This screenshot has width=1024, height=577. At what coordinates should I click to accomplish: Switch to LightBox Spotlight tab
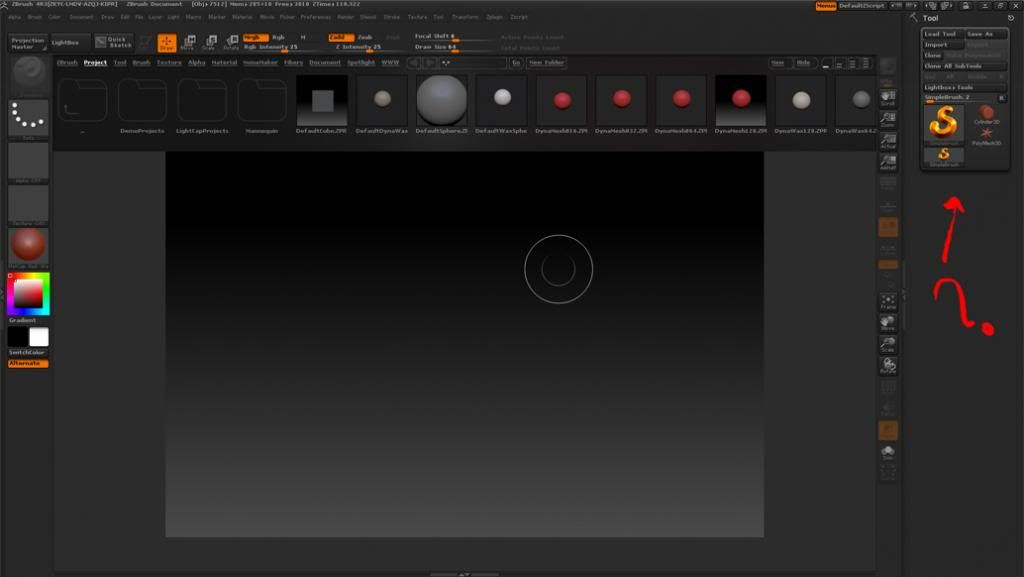pyautogui.click(x=361, y=63)
